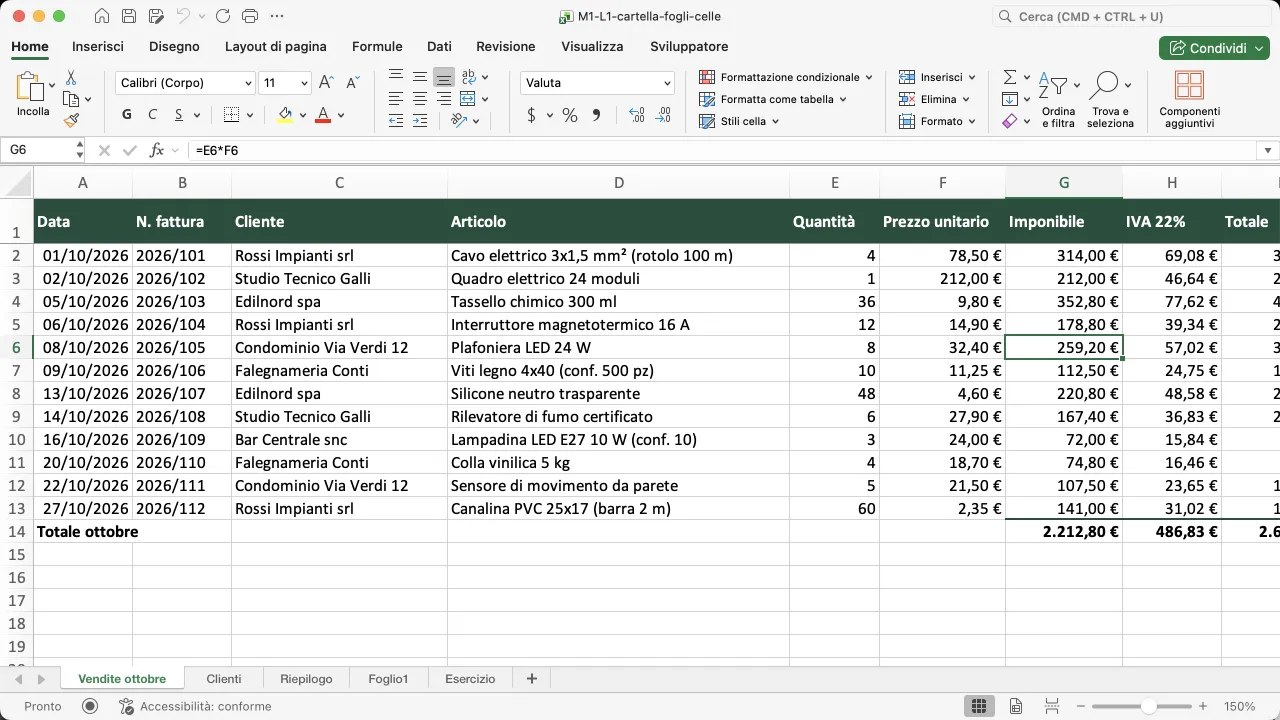Screen dimensions: 1280x720
Task: Click the Ordina e filtra icon
Action: 1058,99
